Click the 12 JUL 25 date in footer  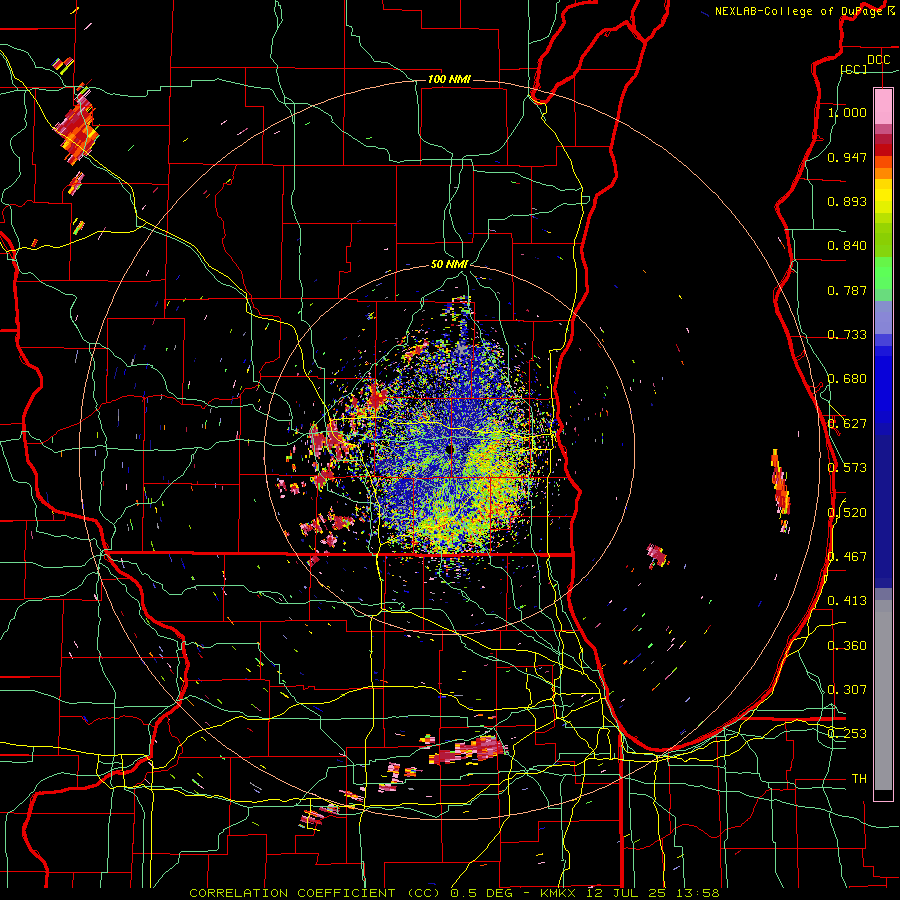coord(627,893)
